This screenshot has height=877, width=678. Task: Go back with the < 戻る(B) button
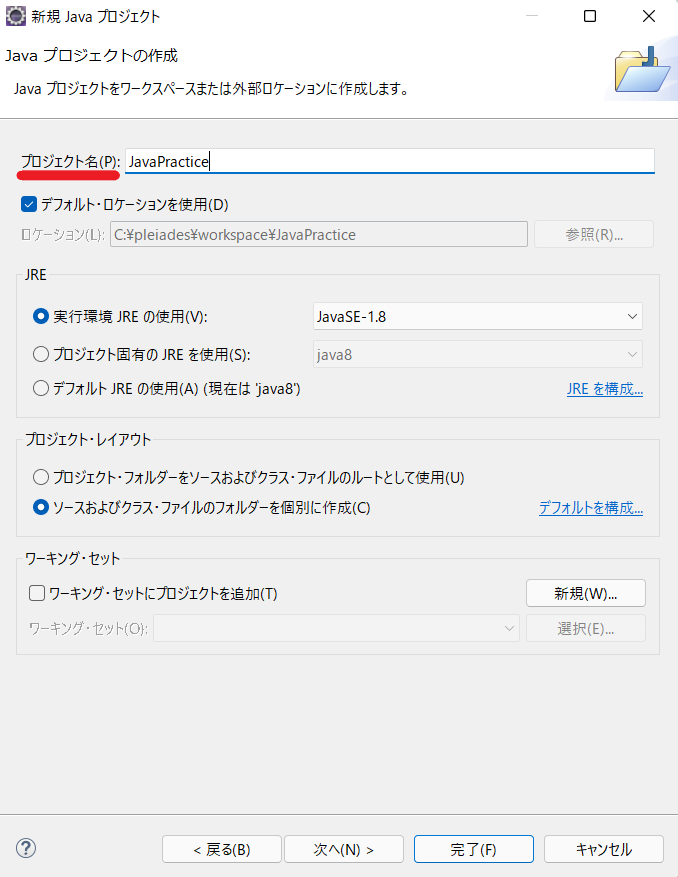point(222,849)
